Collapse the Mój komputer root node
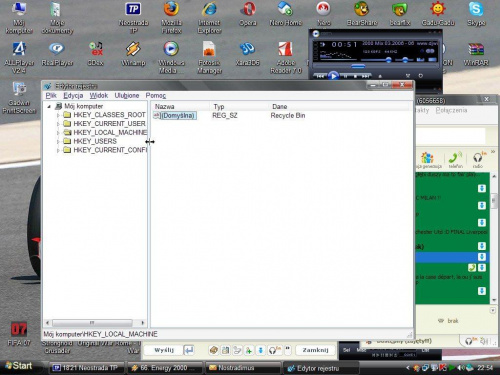This screenshot has height=375, width=500. (x=49, y=106)
